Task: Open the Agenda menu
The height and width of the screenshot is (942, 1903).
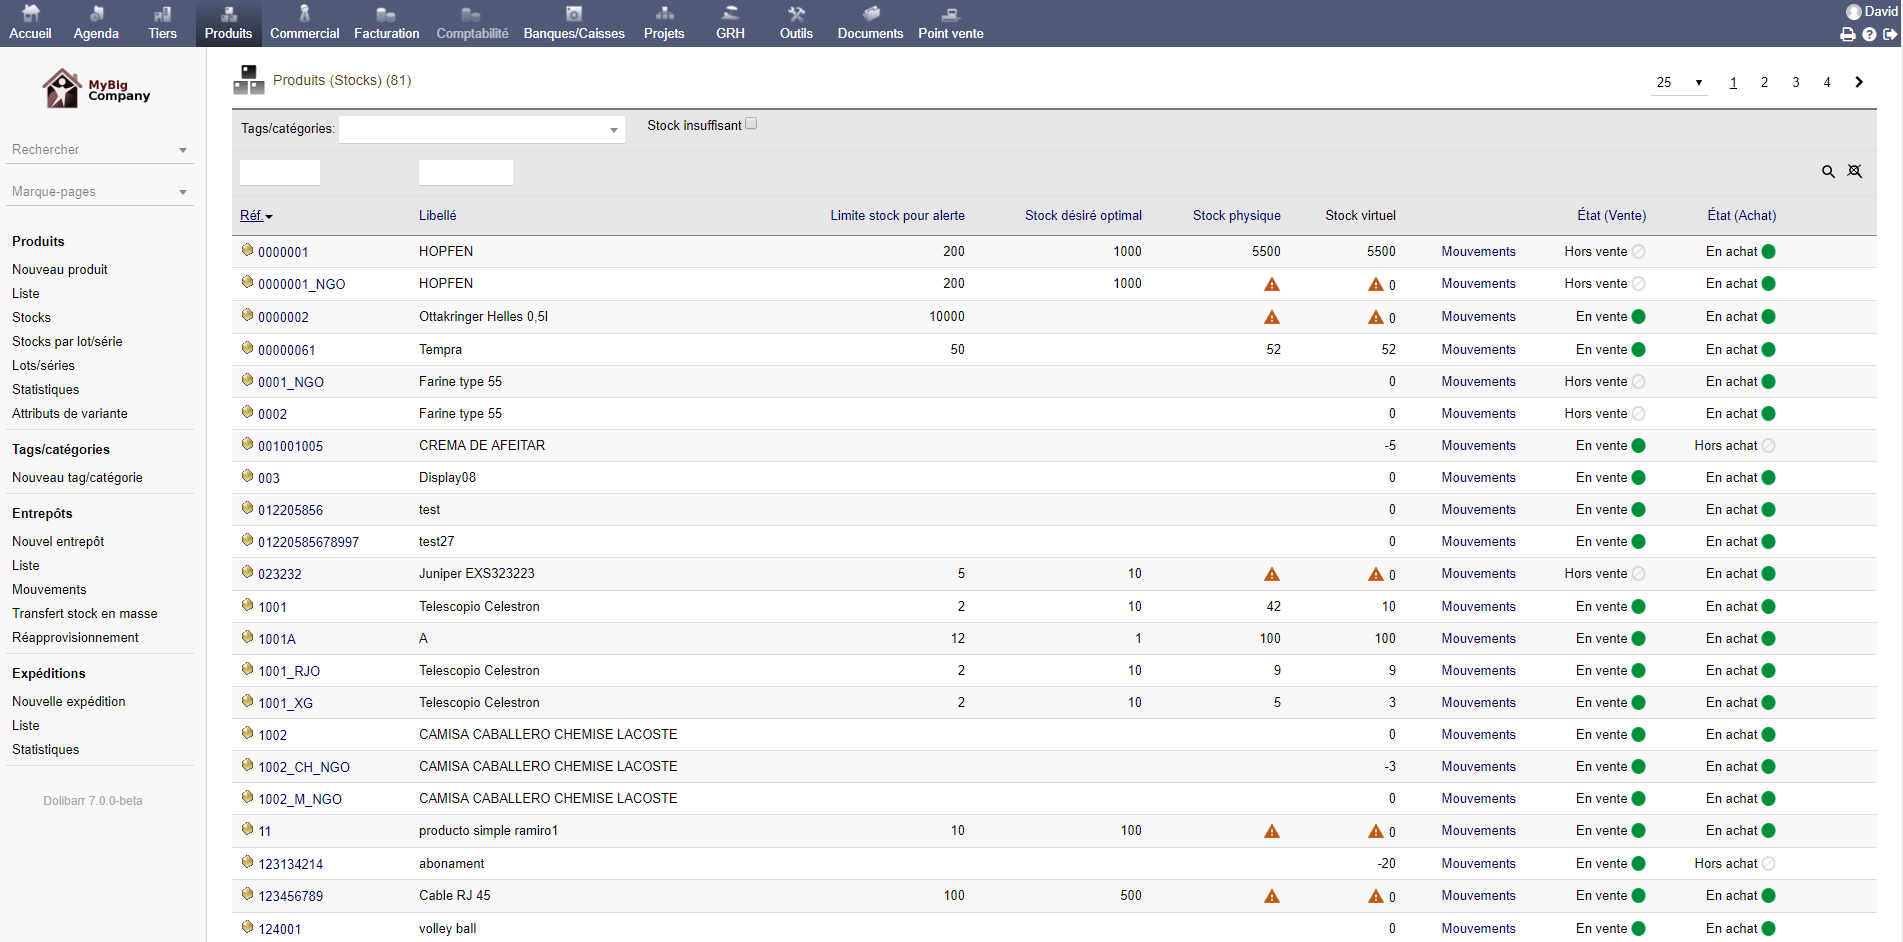Action: 96,22
